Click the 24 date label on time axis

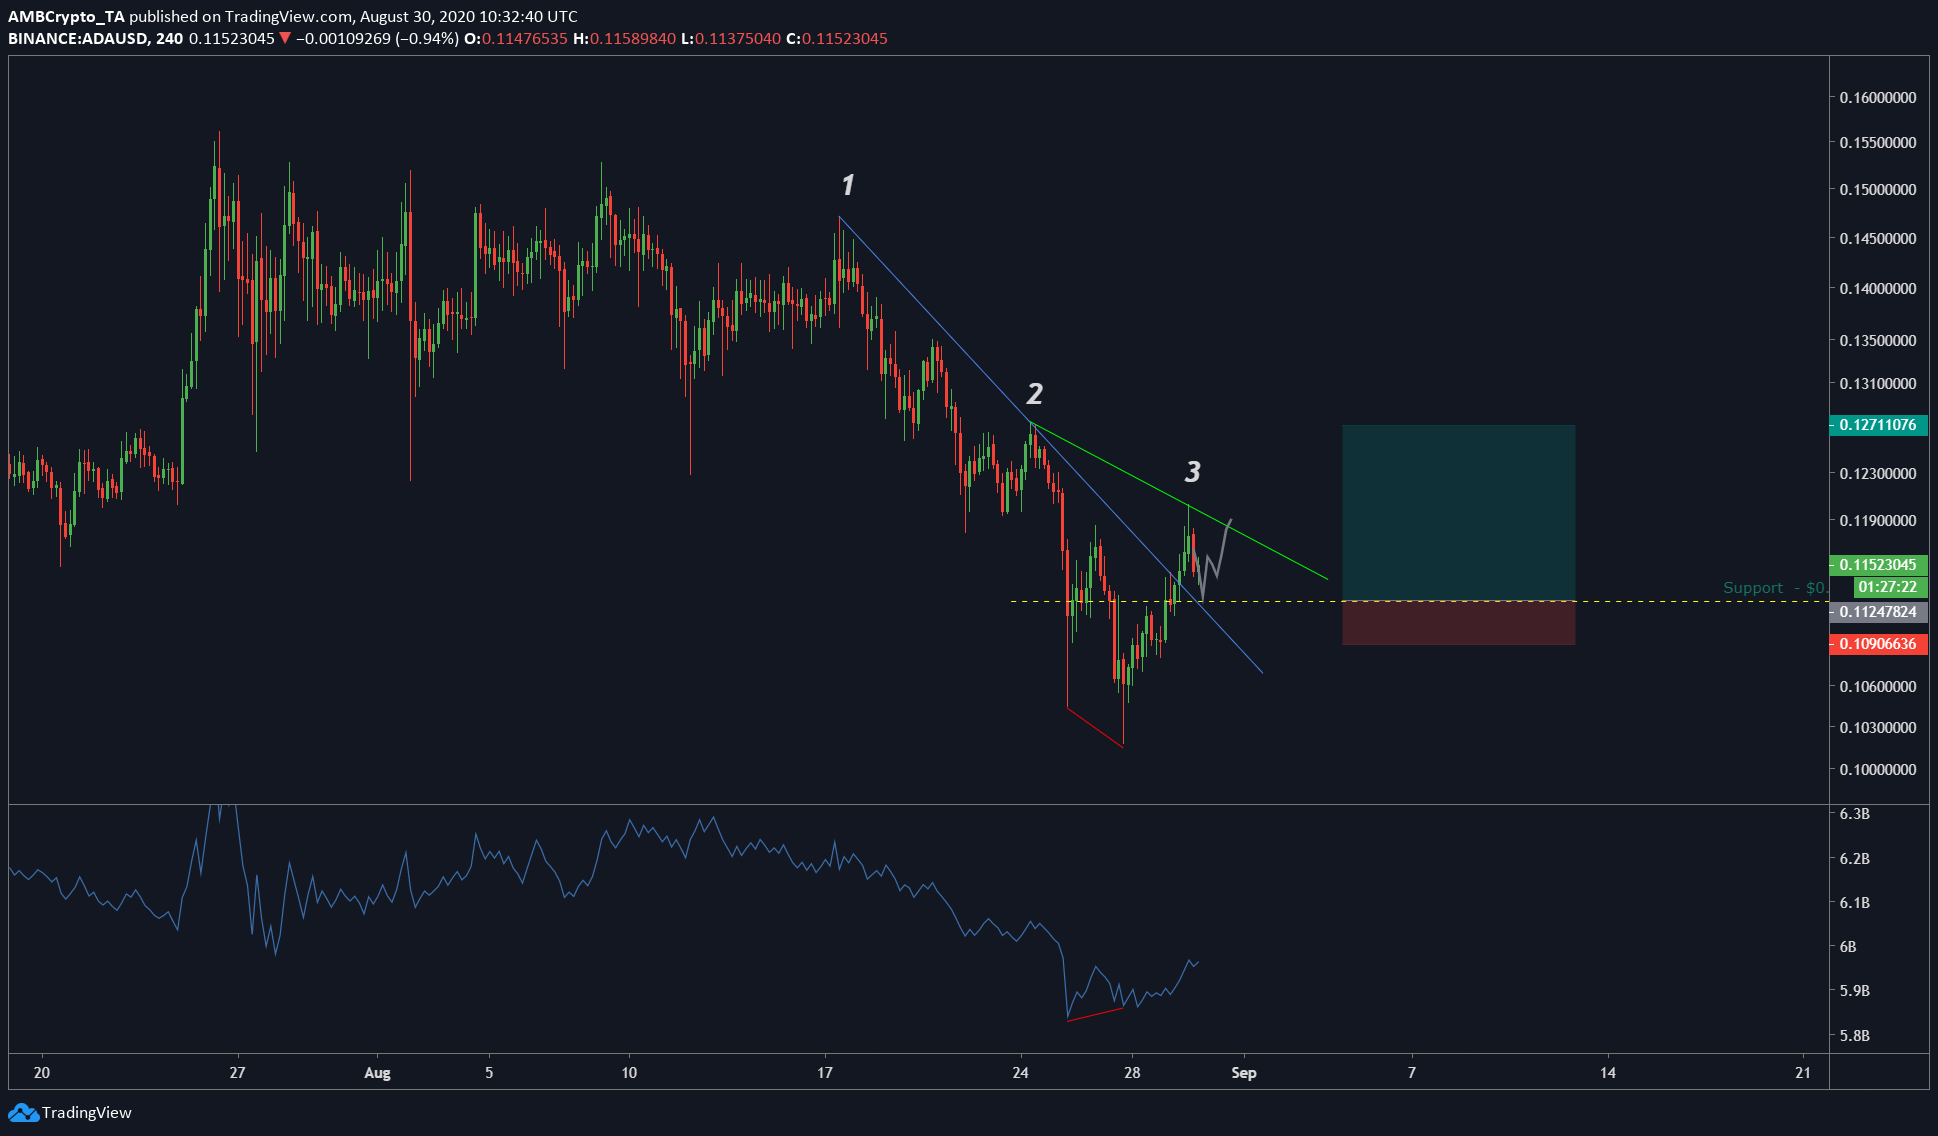coord(1020,1073)
